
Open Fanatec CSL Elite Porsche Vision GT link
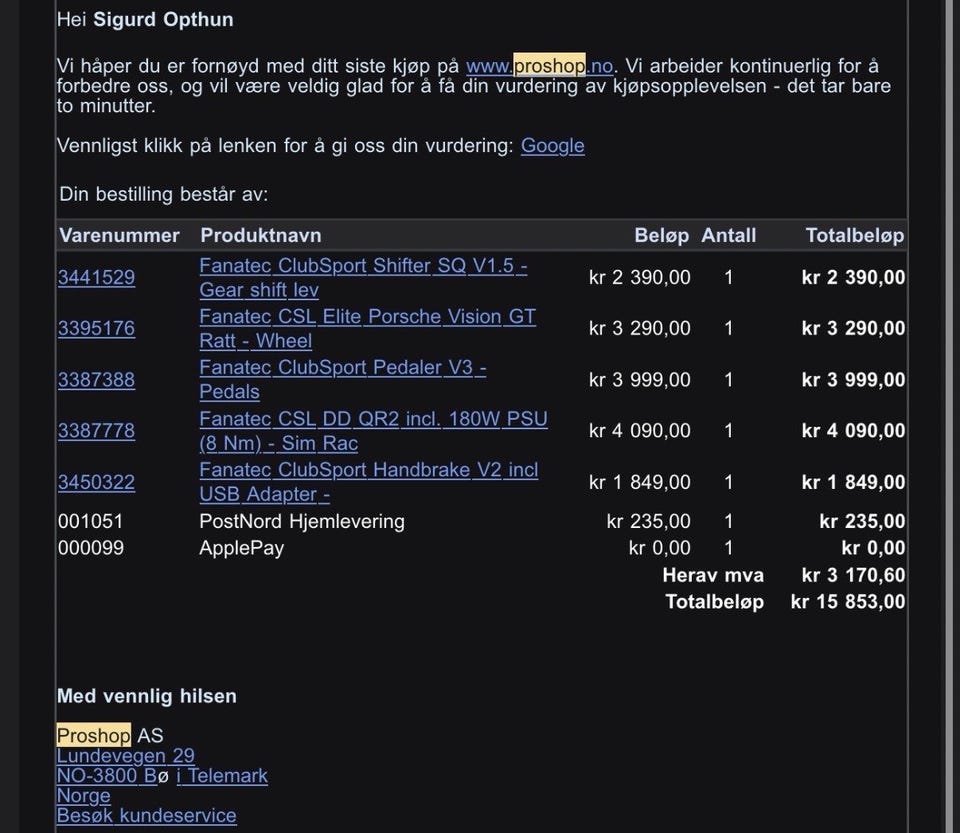[x=367, y=328]
